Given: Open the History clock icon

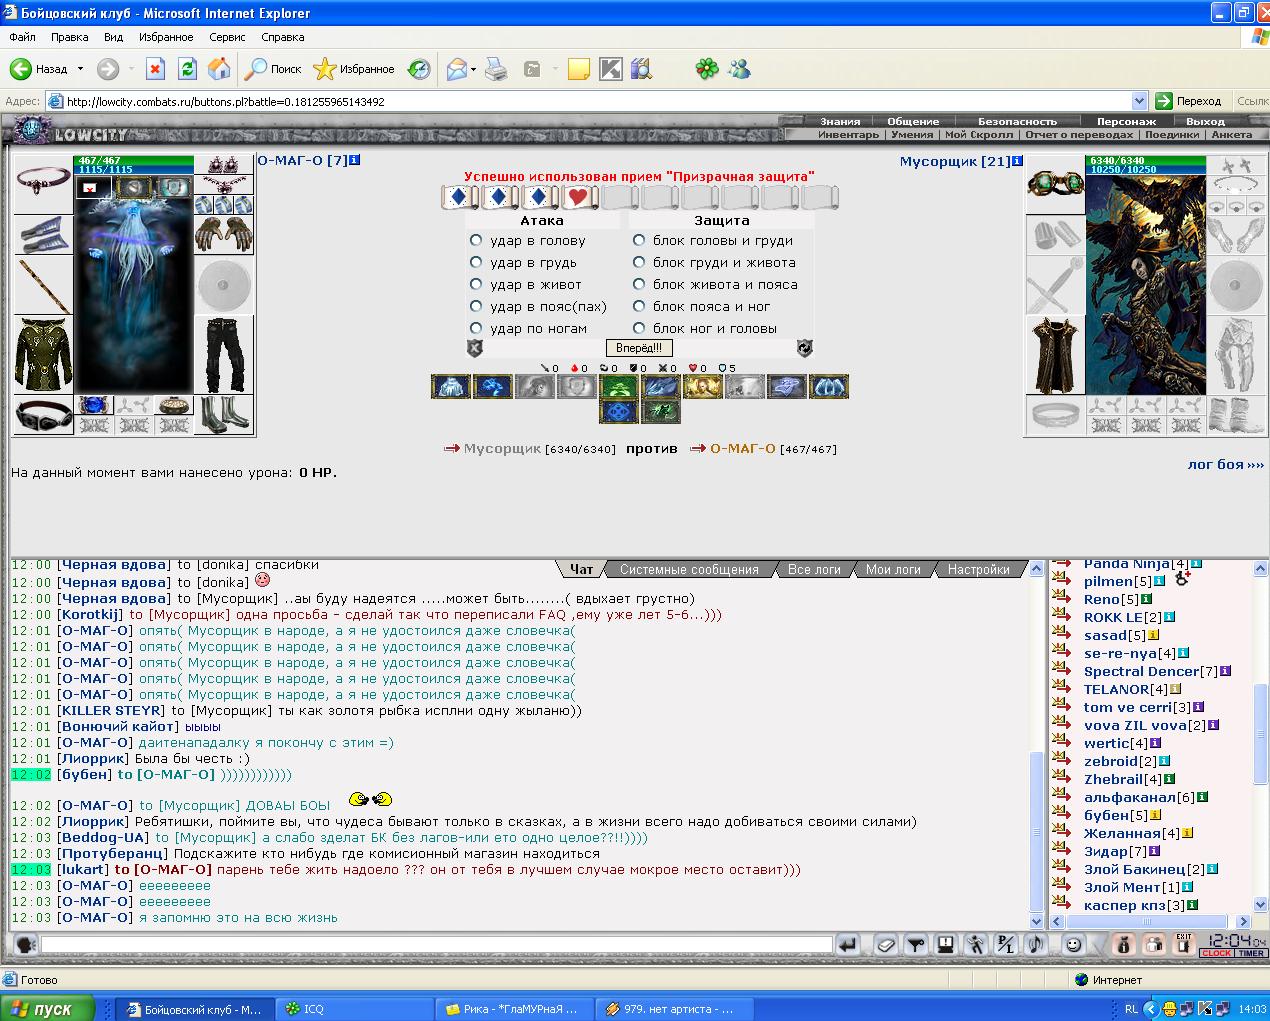Looking at the screenshot, I should (x=420, y=69).
